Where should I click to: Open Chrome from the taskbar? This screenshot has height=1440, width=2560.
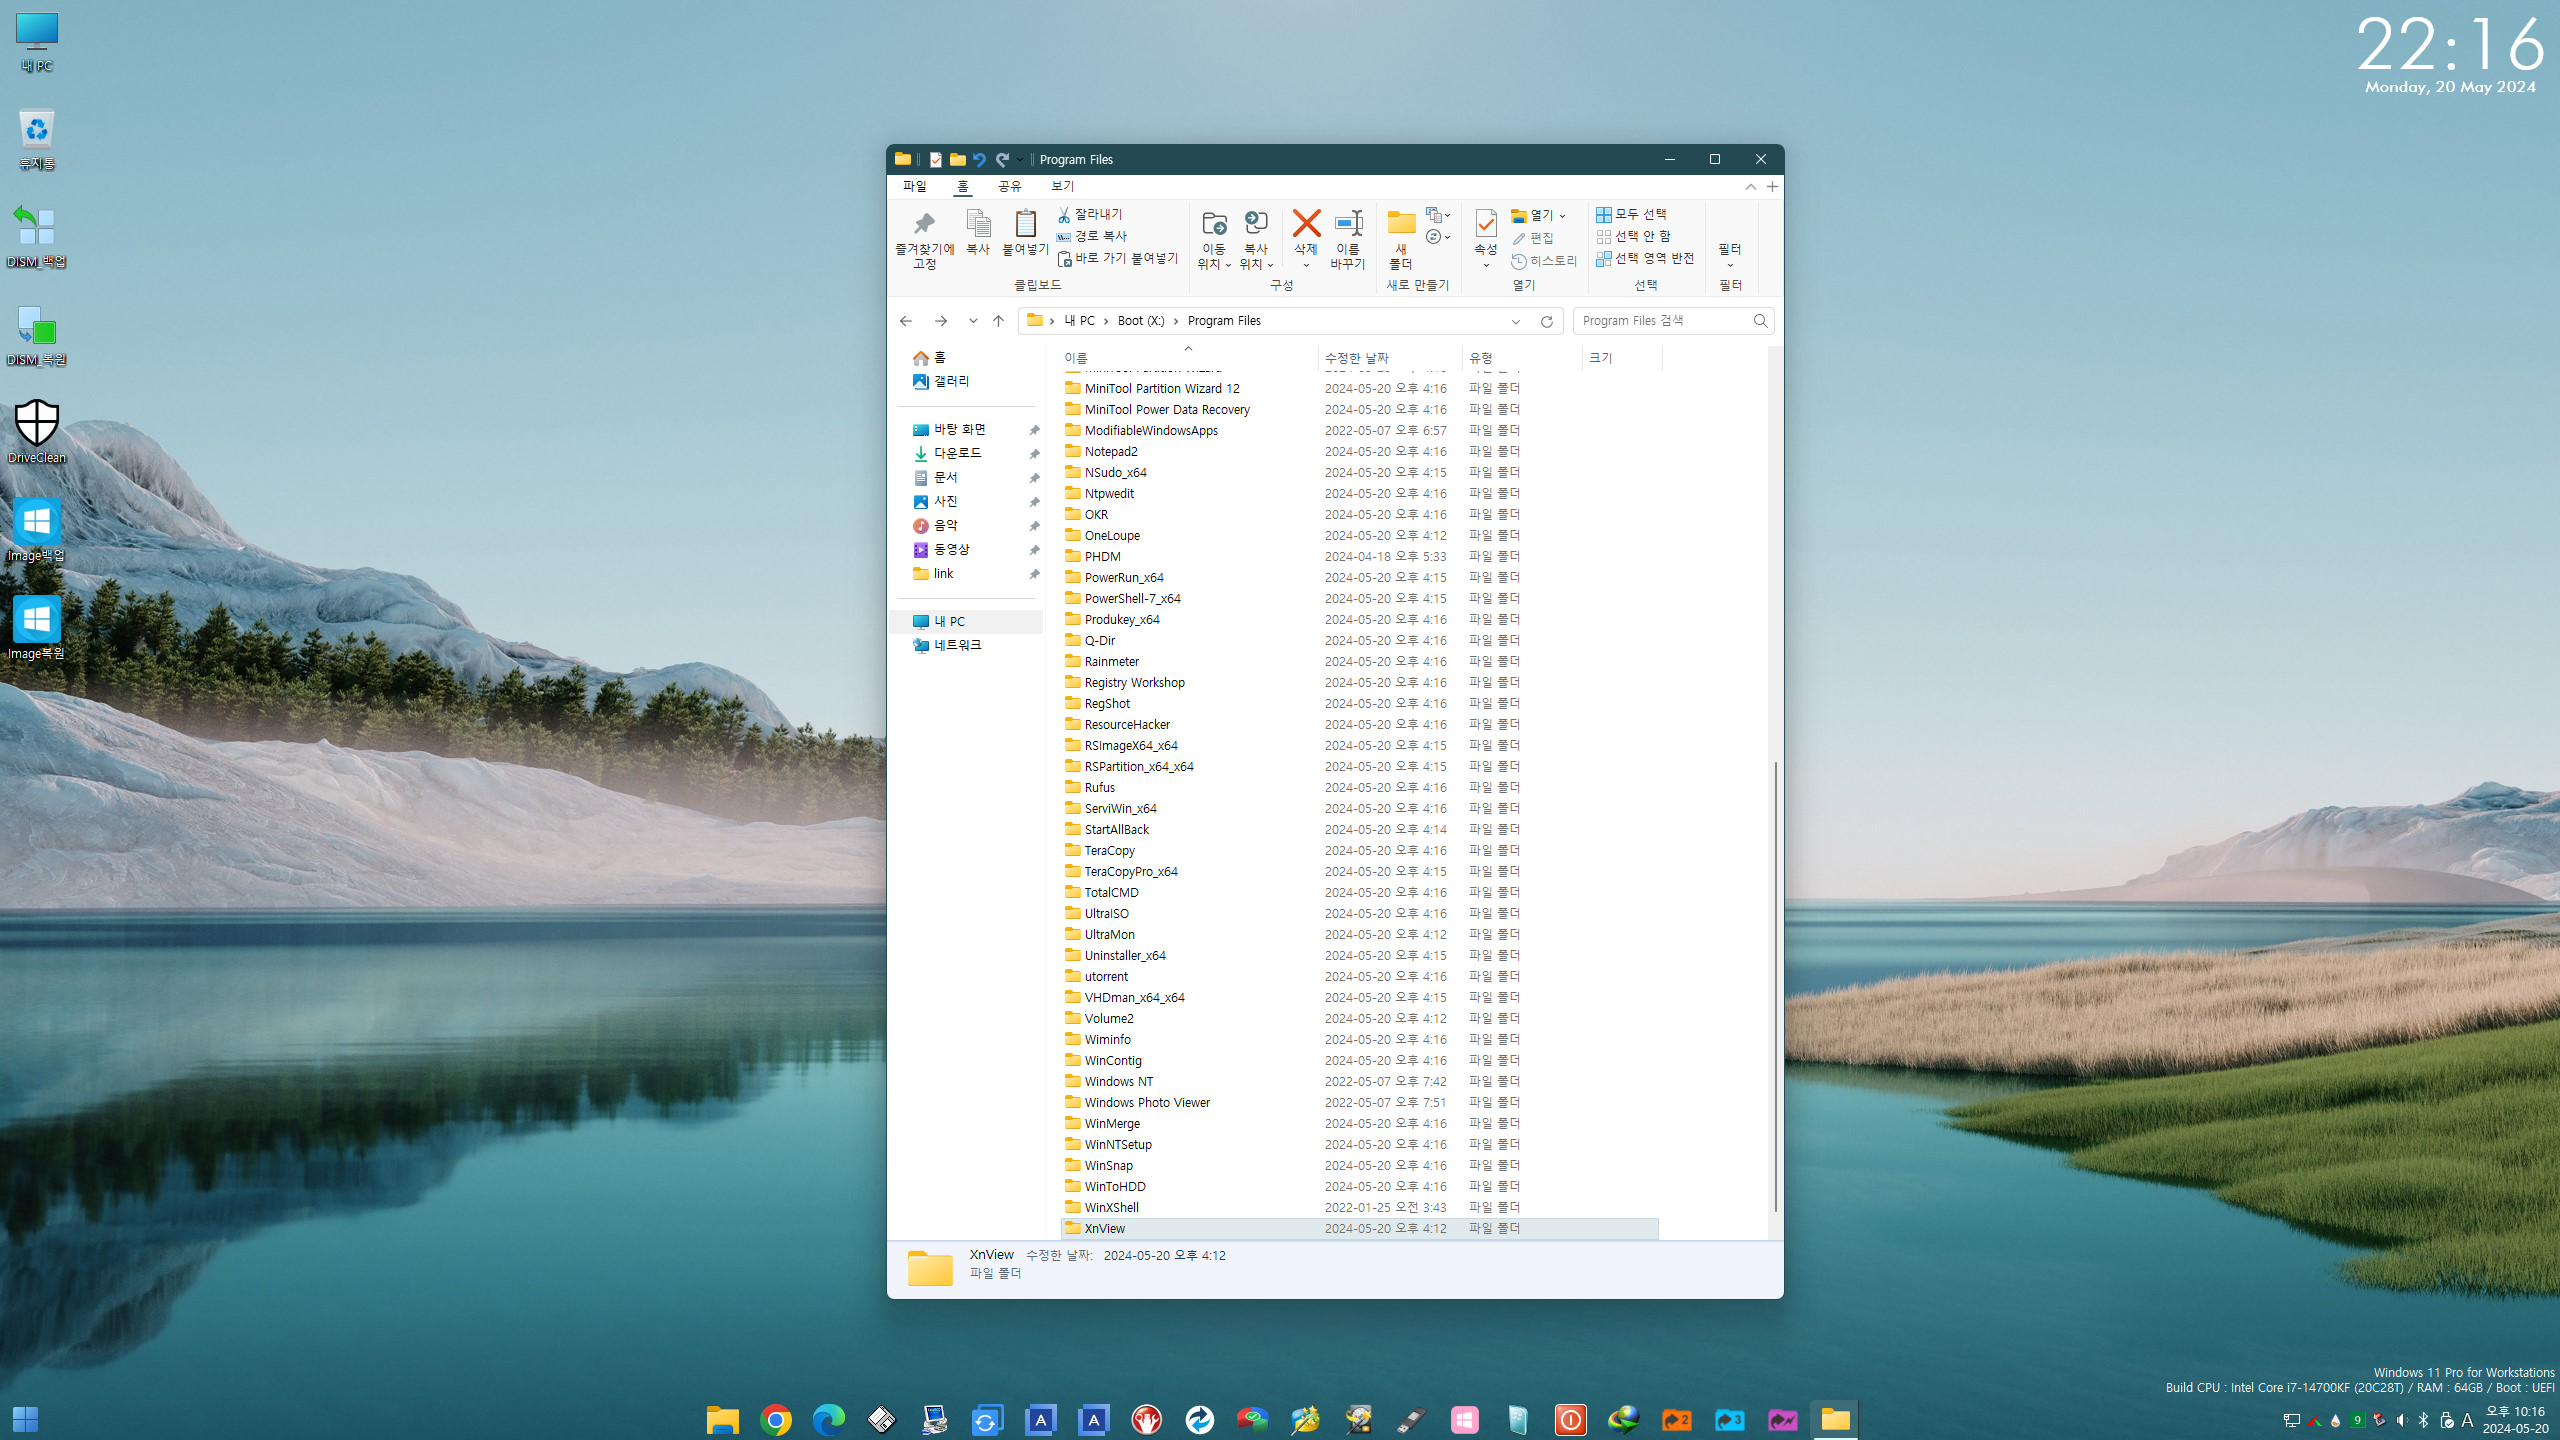775,1419
